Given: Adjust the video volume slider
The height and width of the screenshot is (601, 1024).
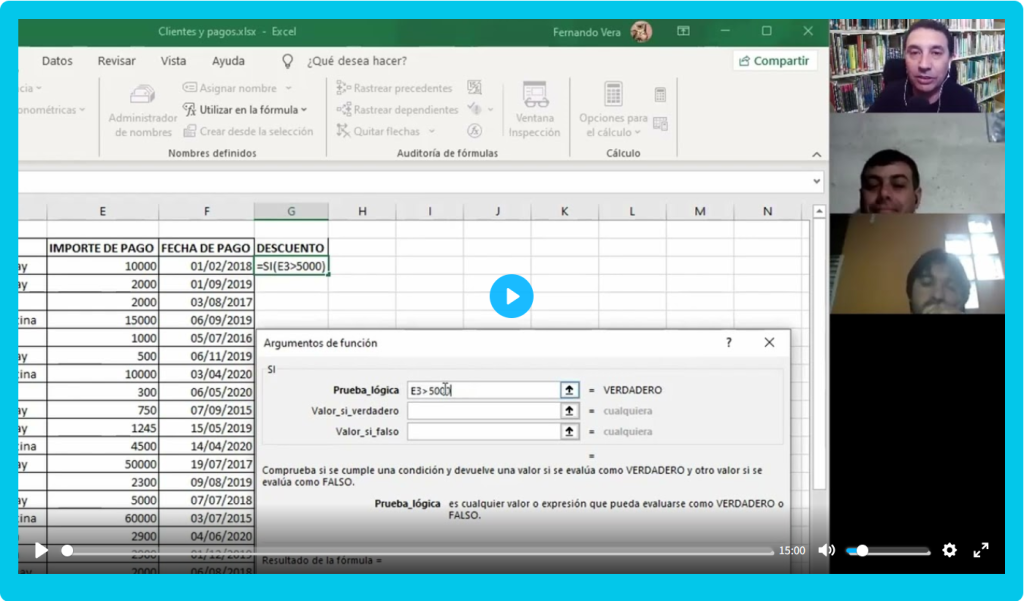Looking at the screenshot, I should click(888, 551).
